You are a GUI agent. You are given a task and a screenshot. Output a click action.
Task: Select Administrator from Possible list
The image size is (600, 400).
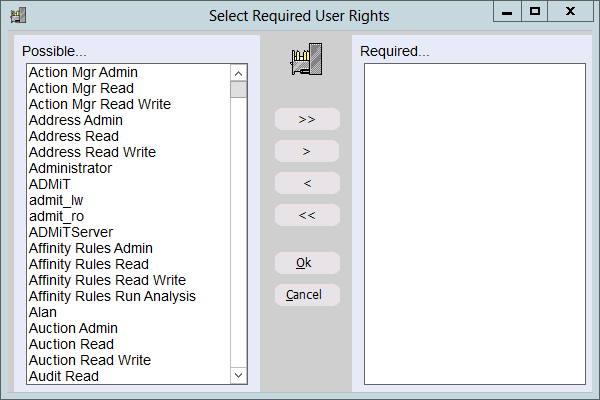click(x=70, y=168)
